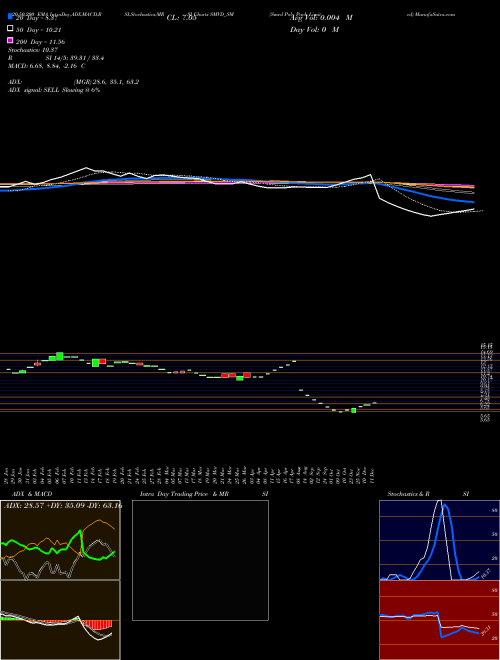Screen dimensions: 500x660
Task: Click the white 50 Day legend swatch
Action: [x=10, y=29]
